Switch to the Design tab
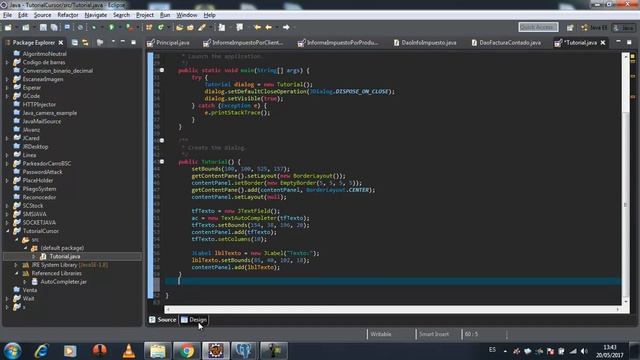 [x=194, y=320]
